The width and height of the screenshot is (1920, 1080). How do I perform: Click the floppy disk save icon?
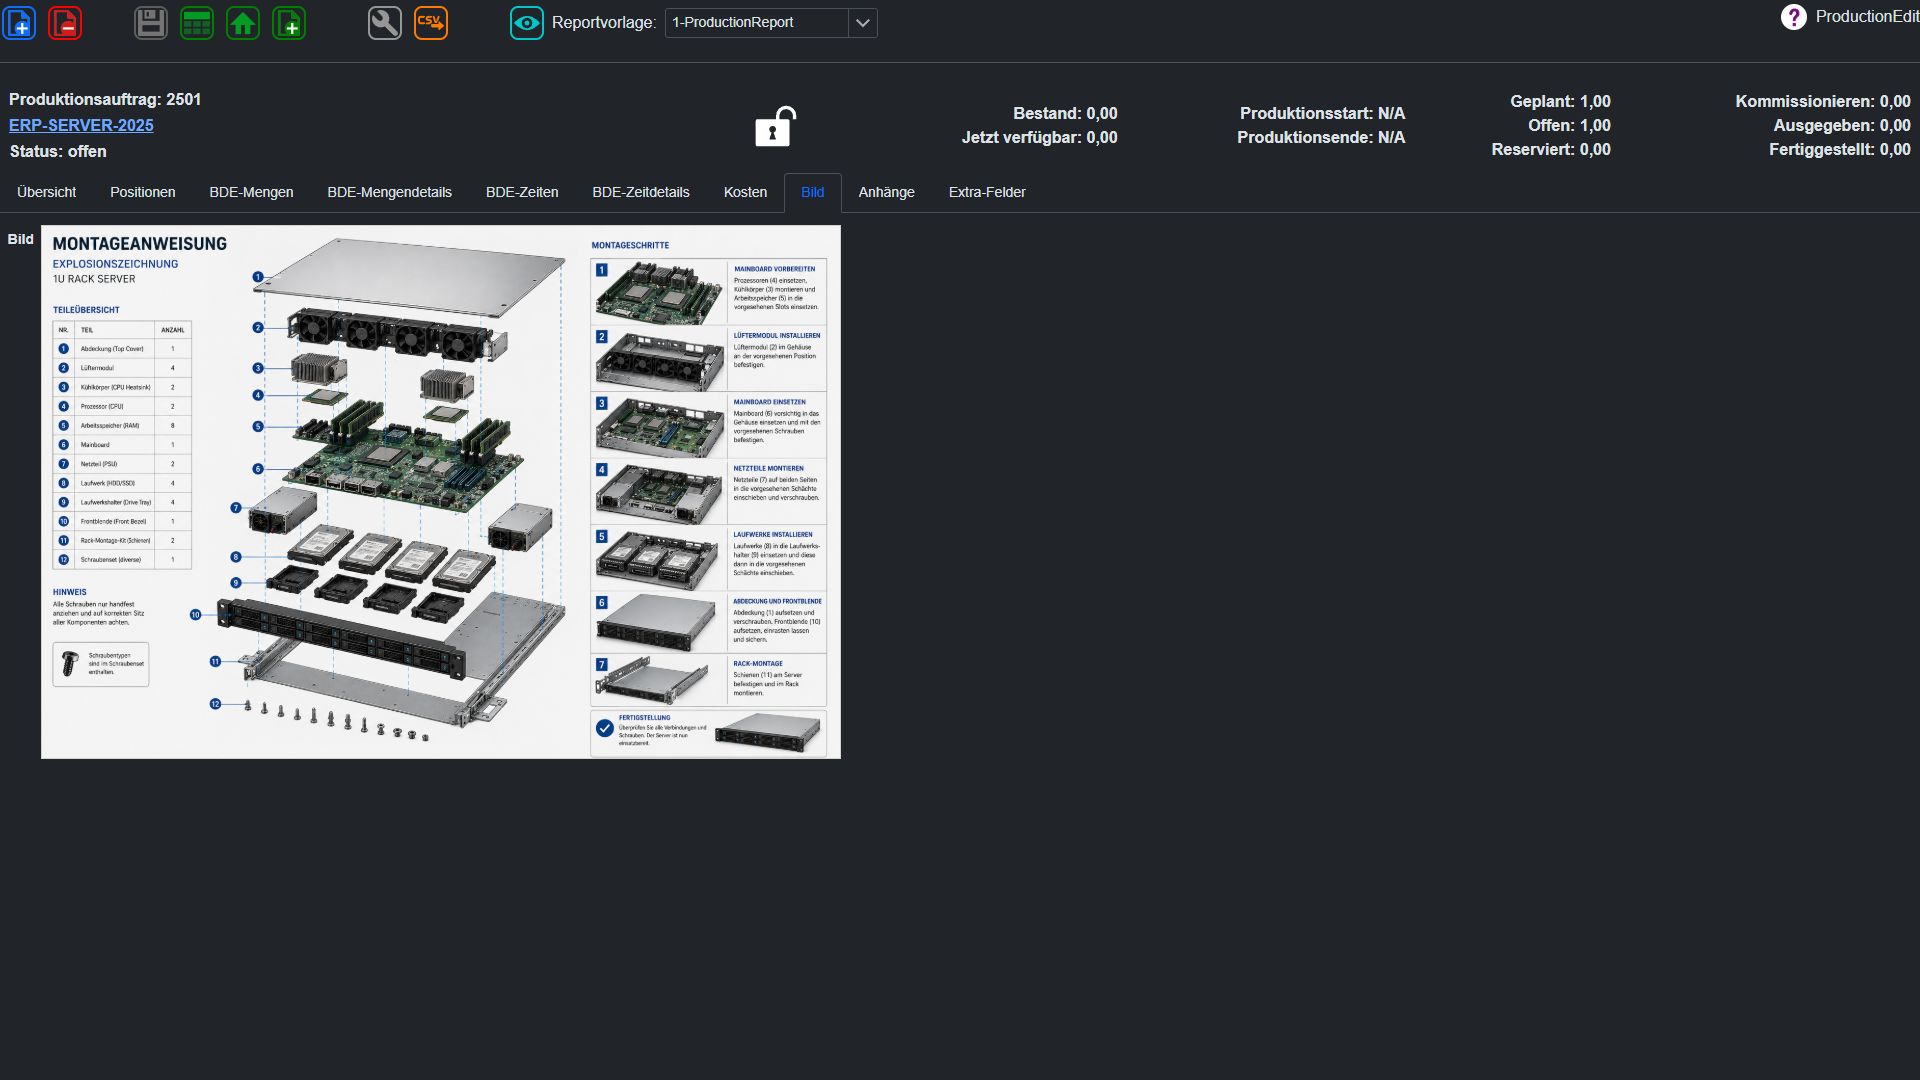pos(151,22)
